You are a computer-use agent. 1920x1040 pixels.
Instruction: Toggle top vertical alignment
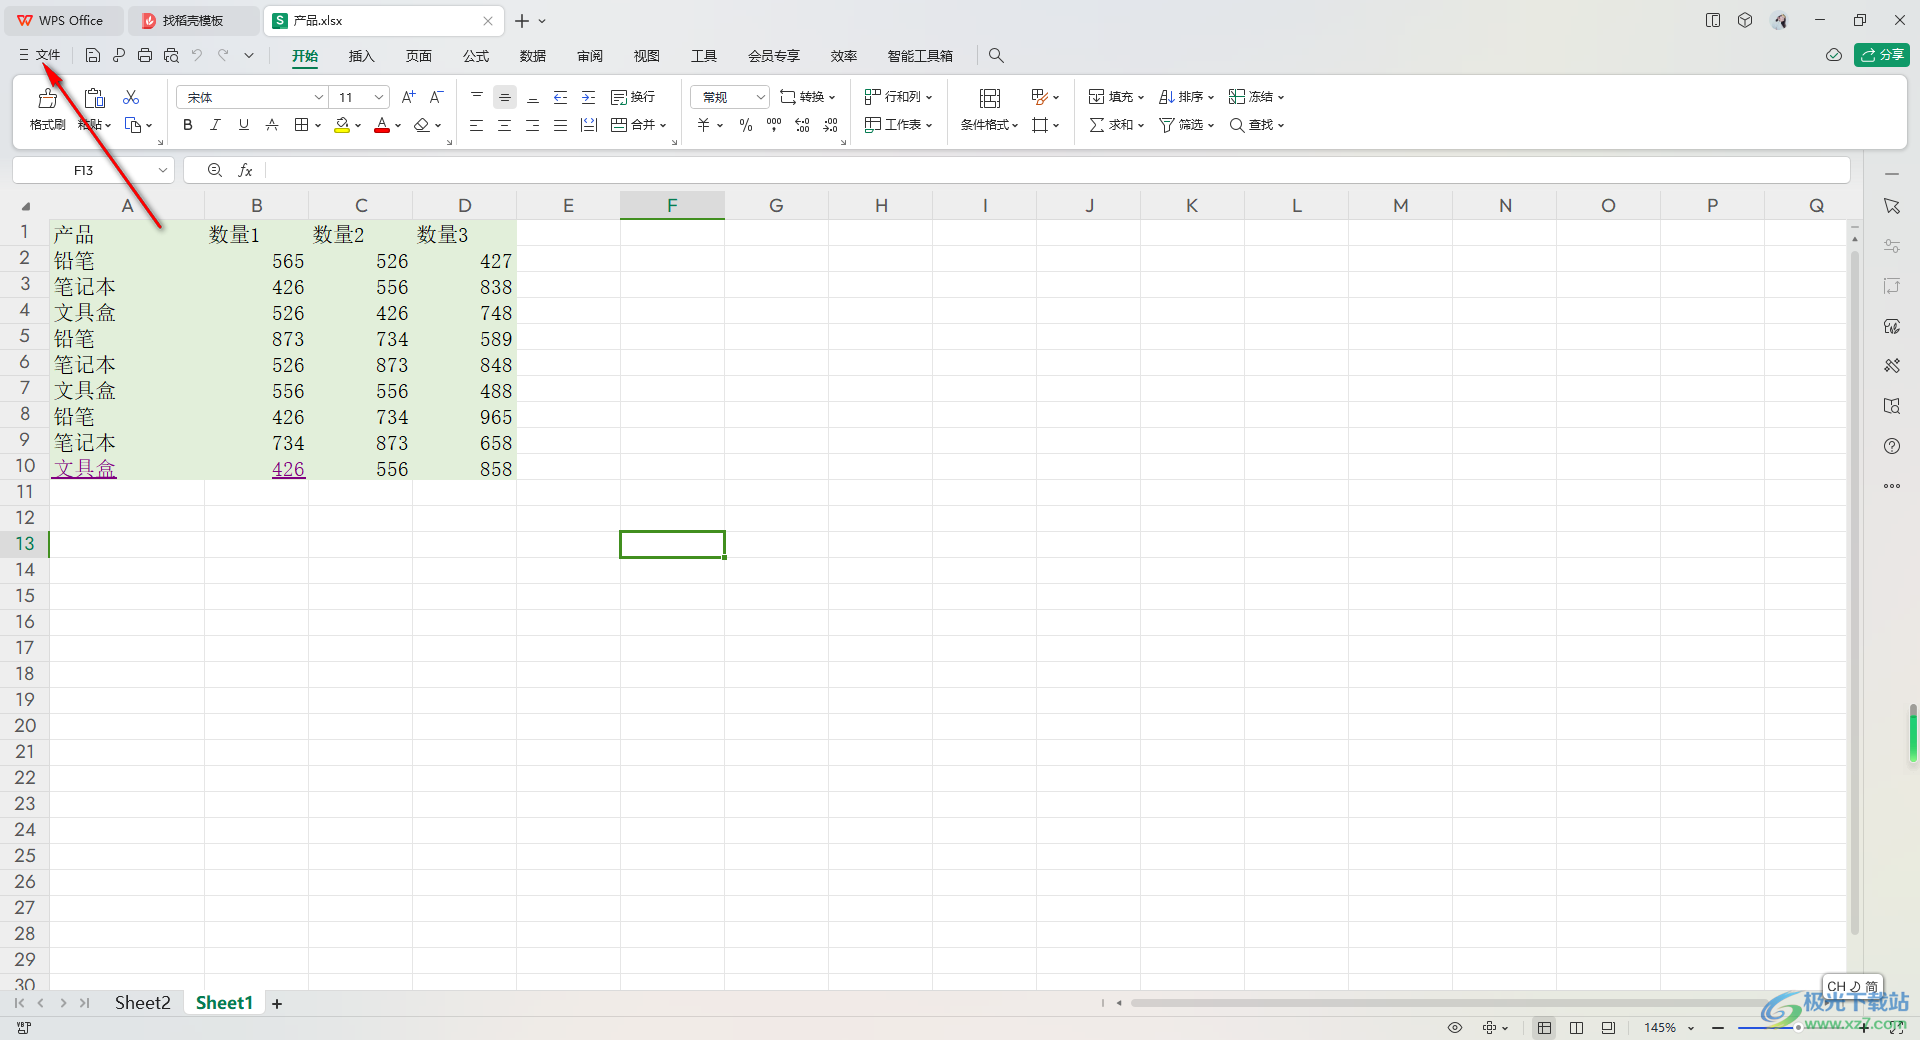click(477, 97)
